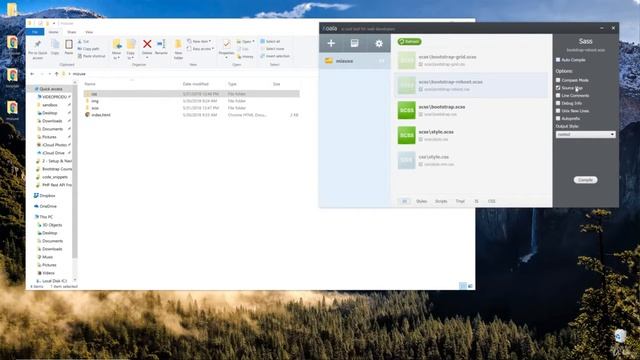
Task: Click Invert selection in the ribbon
Action: [x=275, y=56]
